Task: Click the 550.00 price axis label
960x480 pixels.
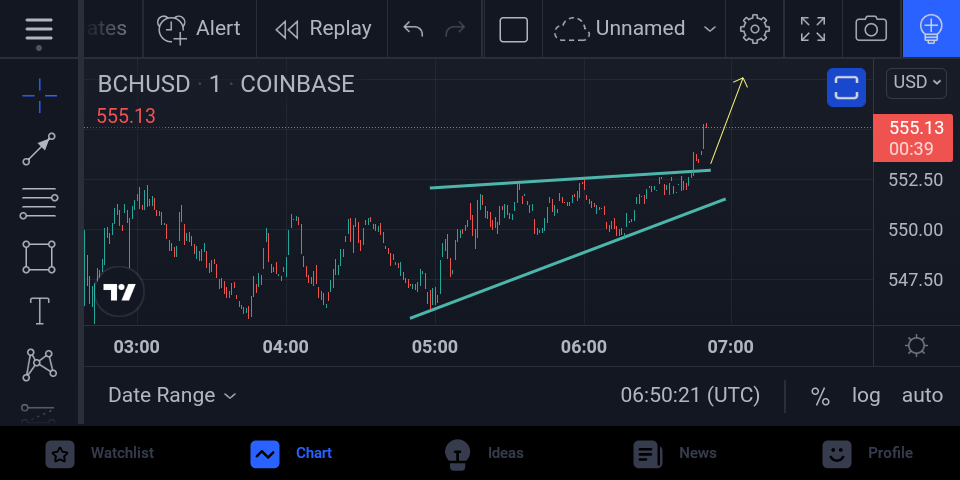Action: tap(915, 230)
